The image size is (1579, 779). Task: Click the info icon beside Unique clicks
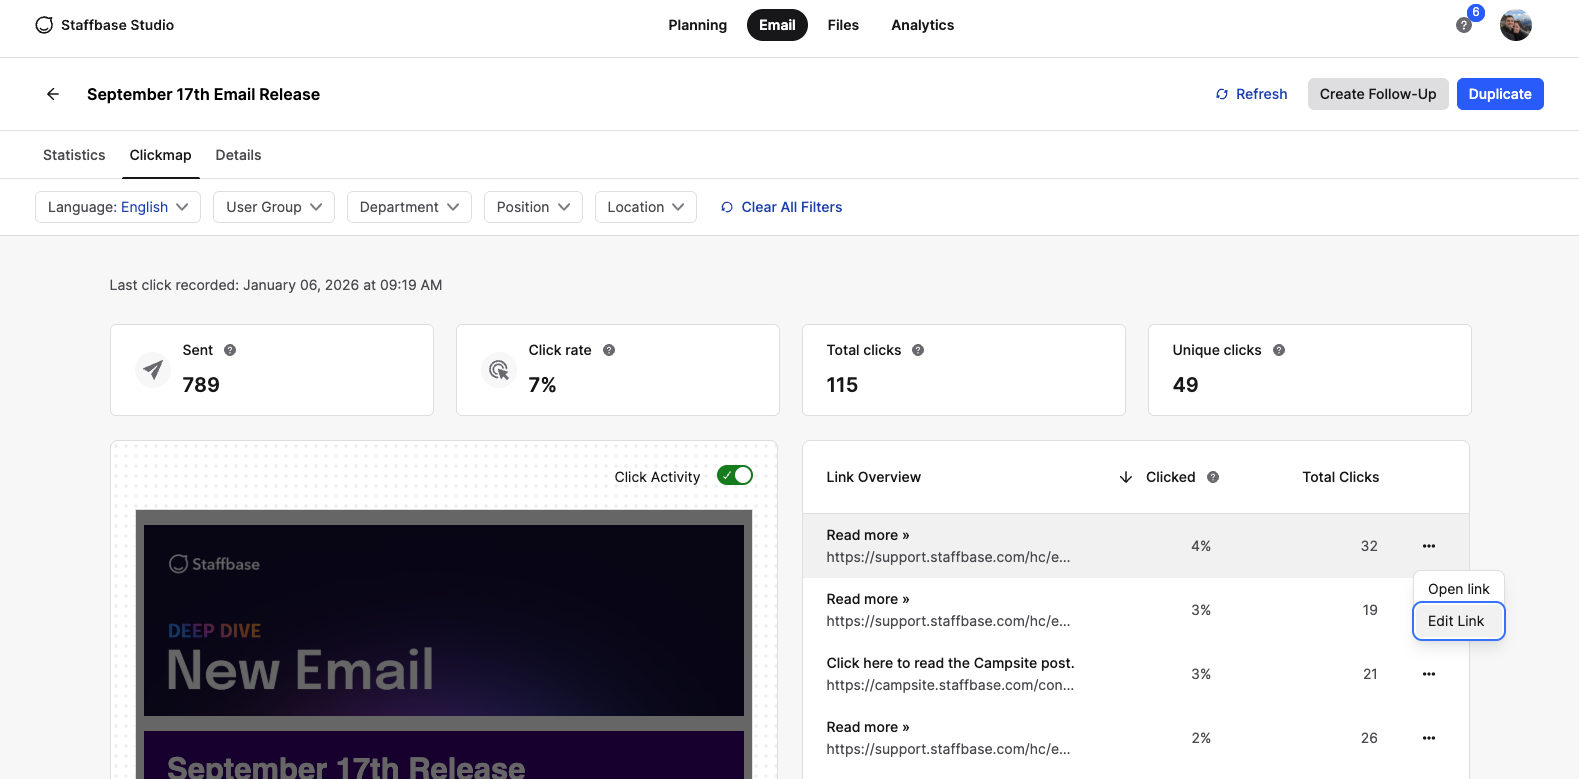coord(1279,350)
